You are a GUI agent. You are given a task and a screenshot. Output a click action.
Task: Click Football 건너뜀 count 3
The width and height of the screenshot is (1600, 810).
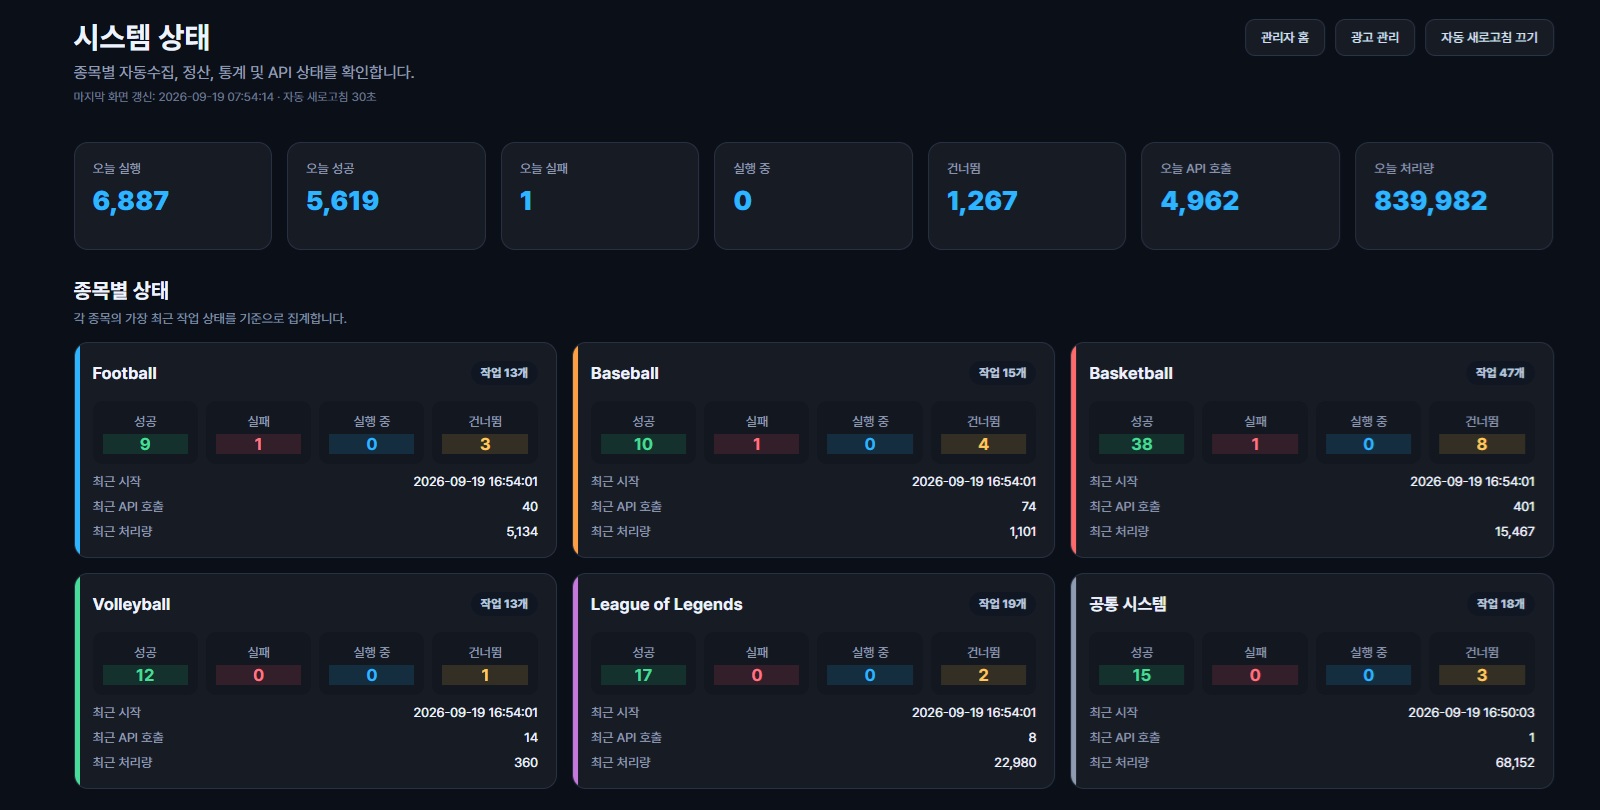[x=485, y=444]
